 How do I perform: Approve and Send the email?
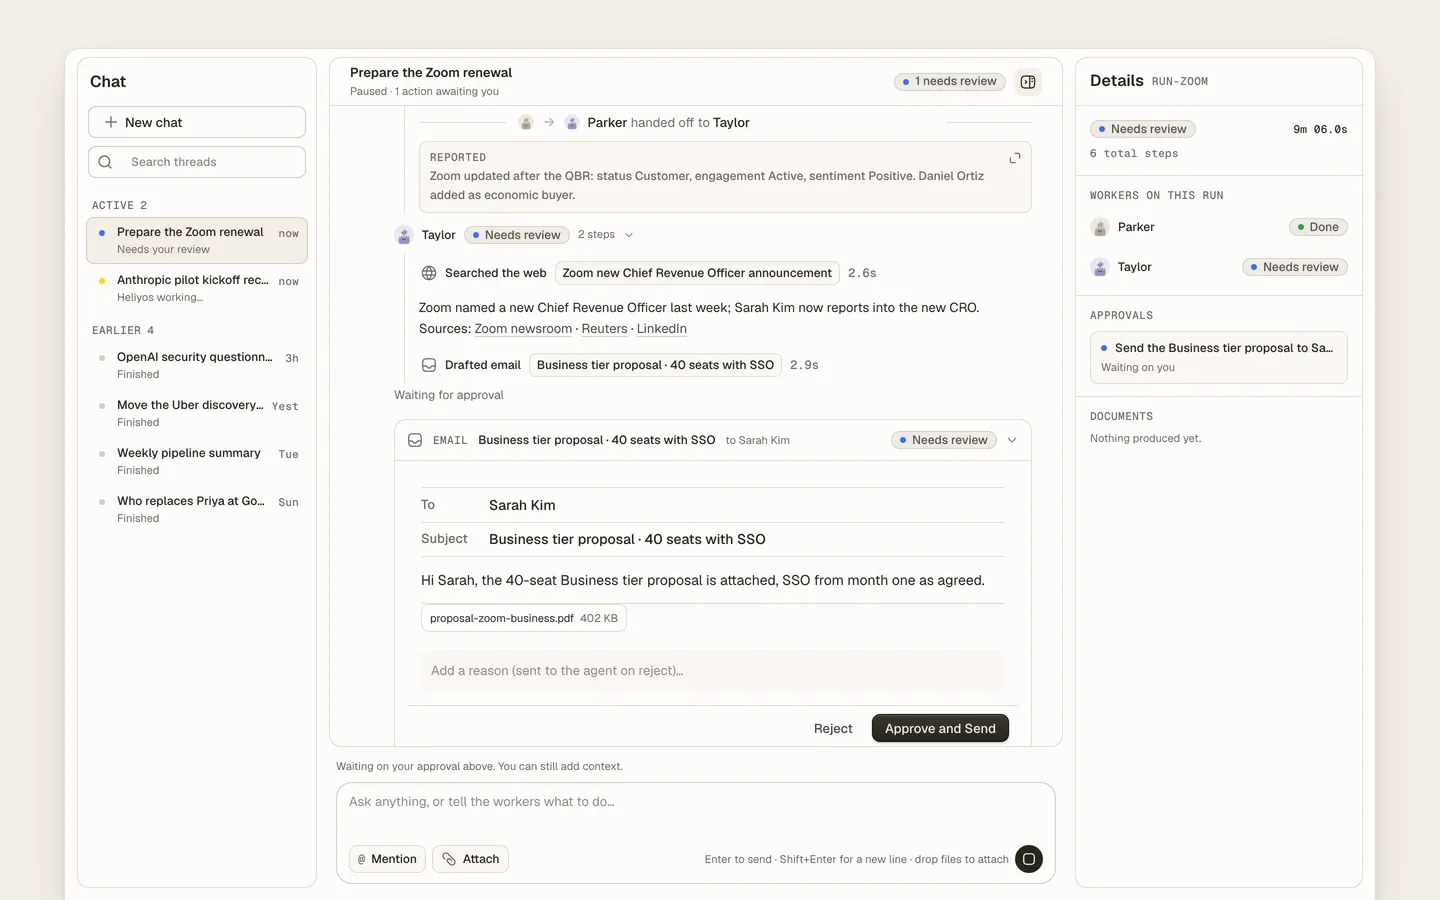click(x=940, y=729)
